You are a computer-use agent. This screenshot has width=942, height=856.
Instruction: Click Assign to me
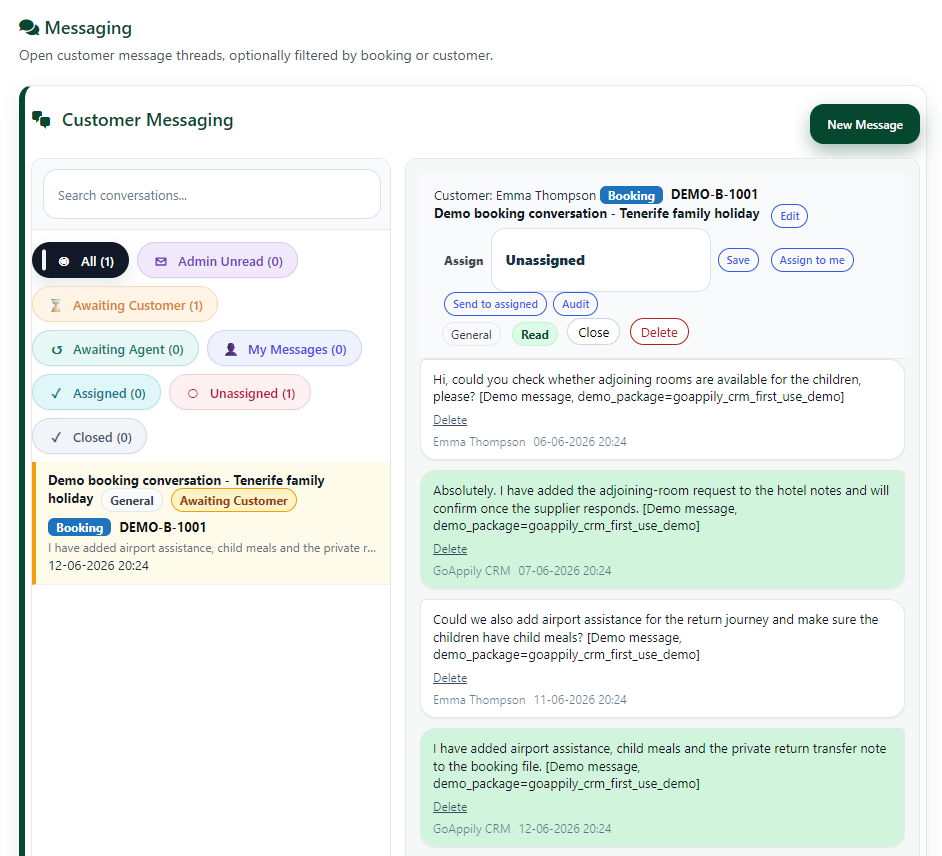click(812, 260)
